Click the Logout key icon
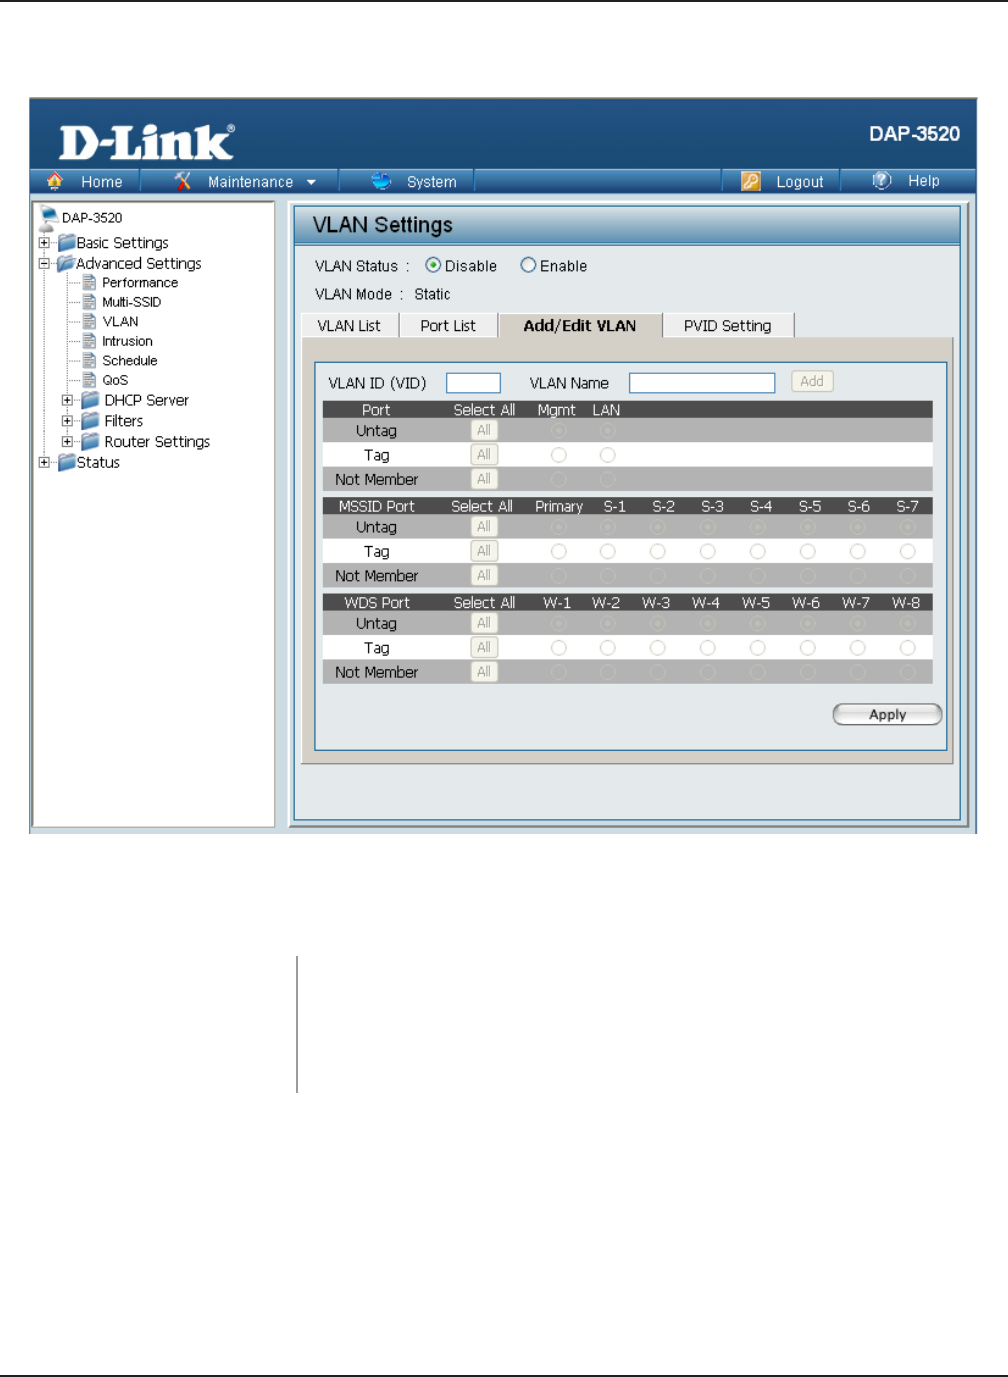The height and width of the screenshot is (1377, 1008). coord(751,181)
